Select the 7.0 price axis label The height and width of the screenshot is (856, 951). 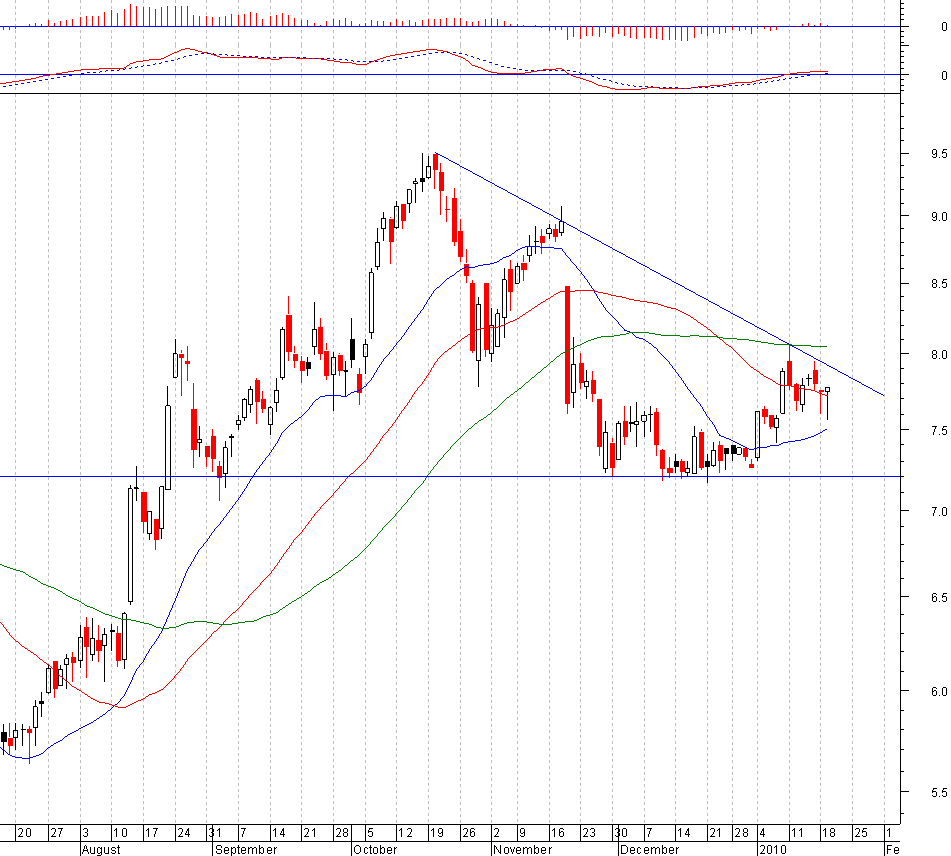pos(939,512)
